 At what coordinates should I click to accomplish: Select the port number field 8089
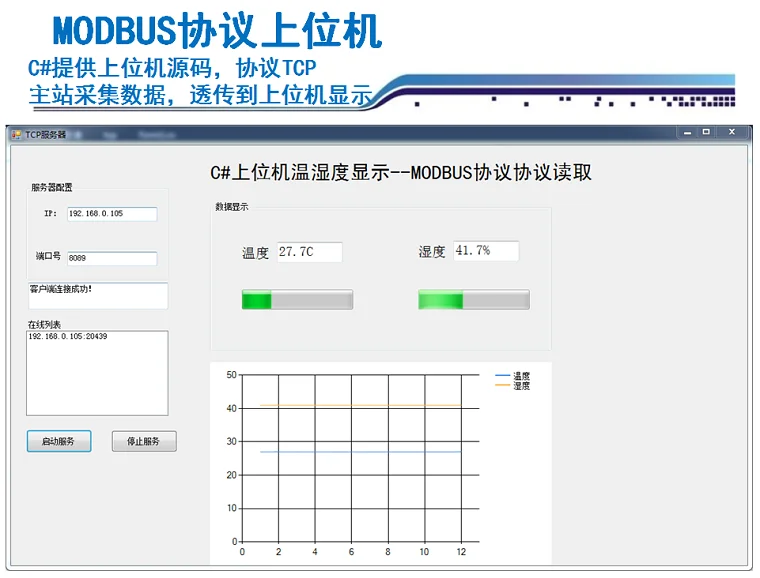coord(112,258)
